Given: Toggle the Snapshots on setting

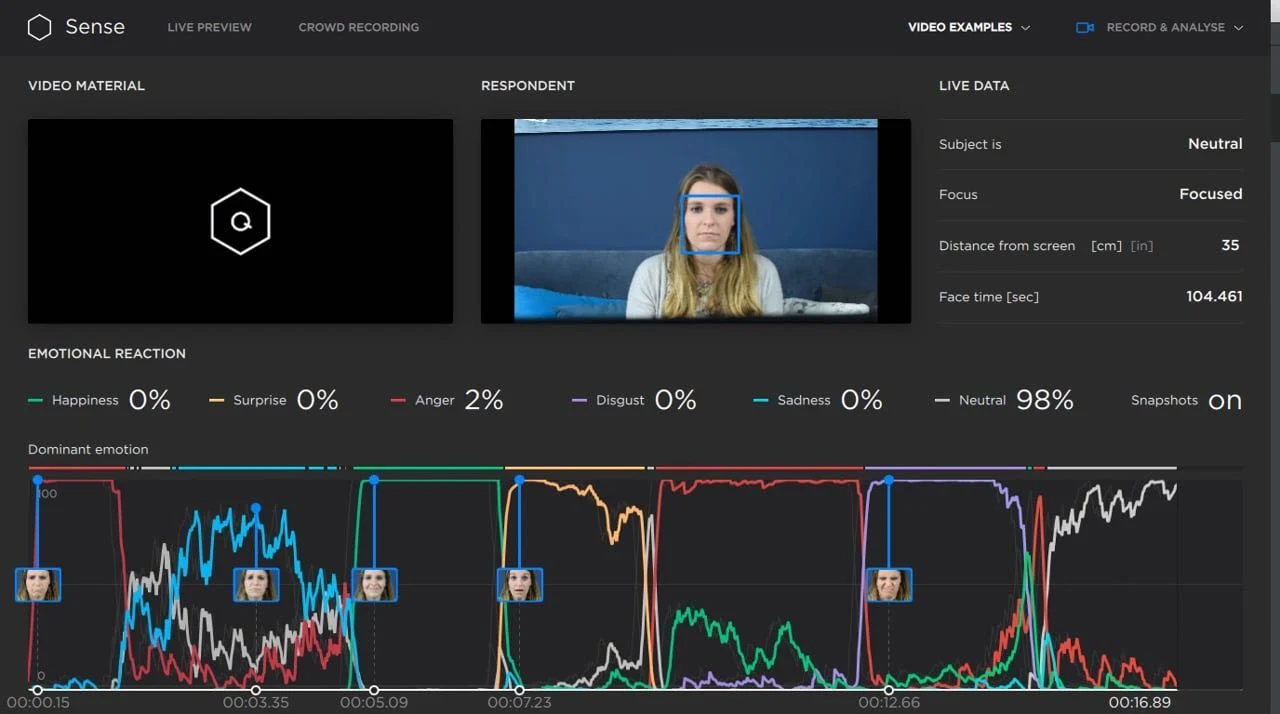Looking at the screenshot, I should (1225, 401).
